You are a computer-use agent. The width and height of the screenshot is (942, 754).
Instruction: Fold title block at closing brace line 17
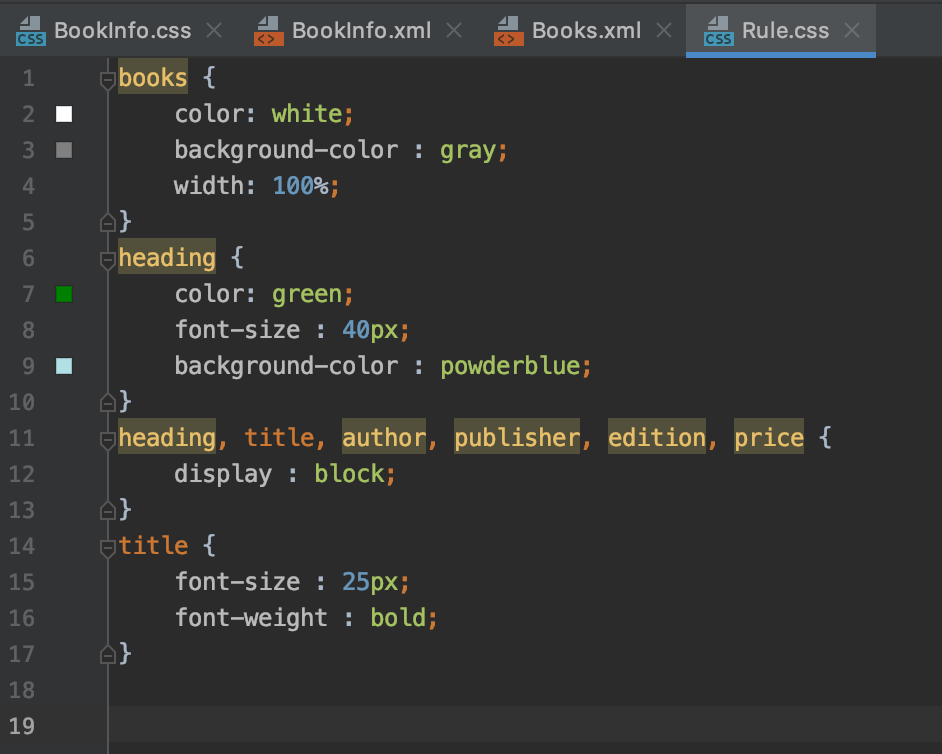coord(108,654)
